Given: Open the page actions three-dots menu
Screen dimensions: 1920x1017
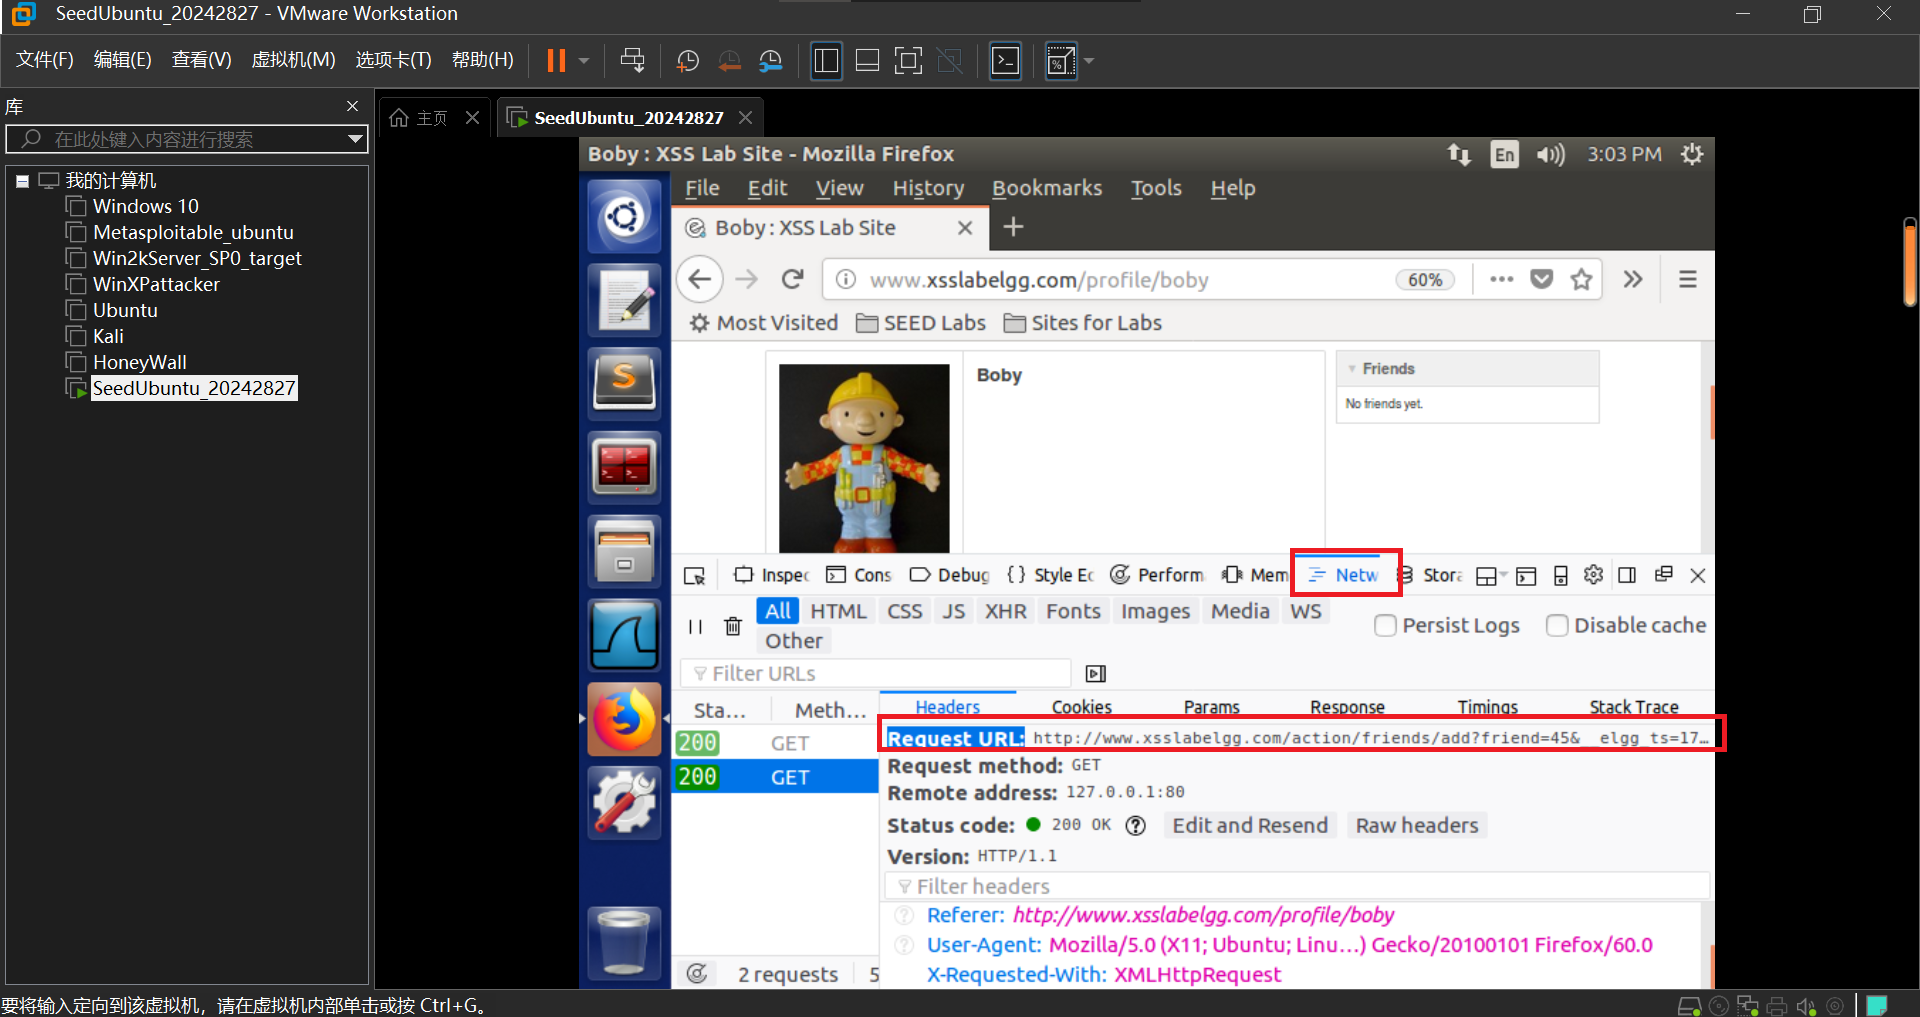Looking at the screenshot, I should click(1501, 279).
